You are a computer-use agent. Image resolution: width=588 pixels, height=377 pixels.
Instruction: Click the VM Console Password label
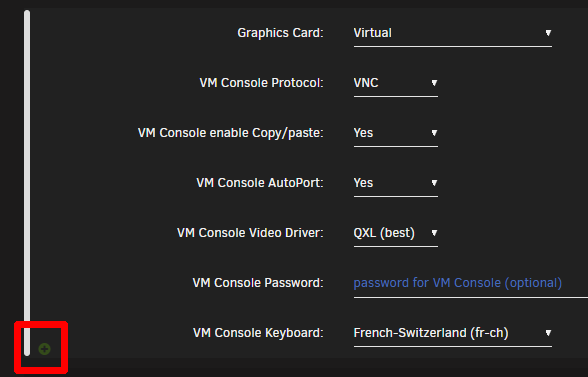[x=258, y=283]
